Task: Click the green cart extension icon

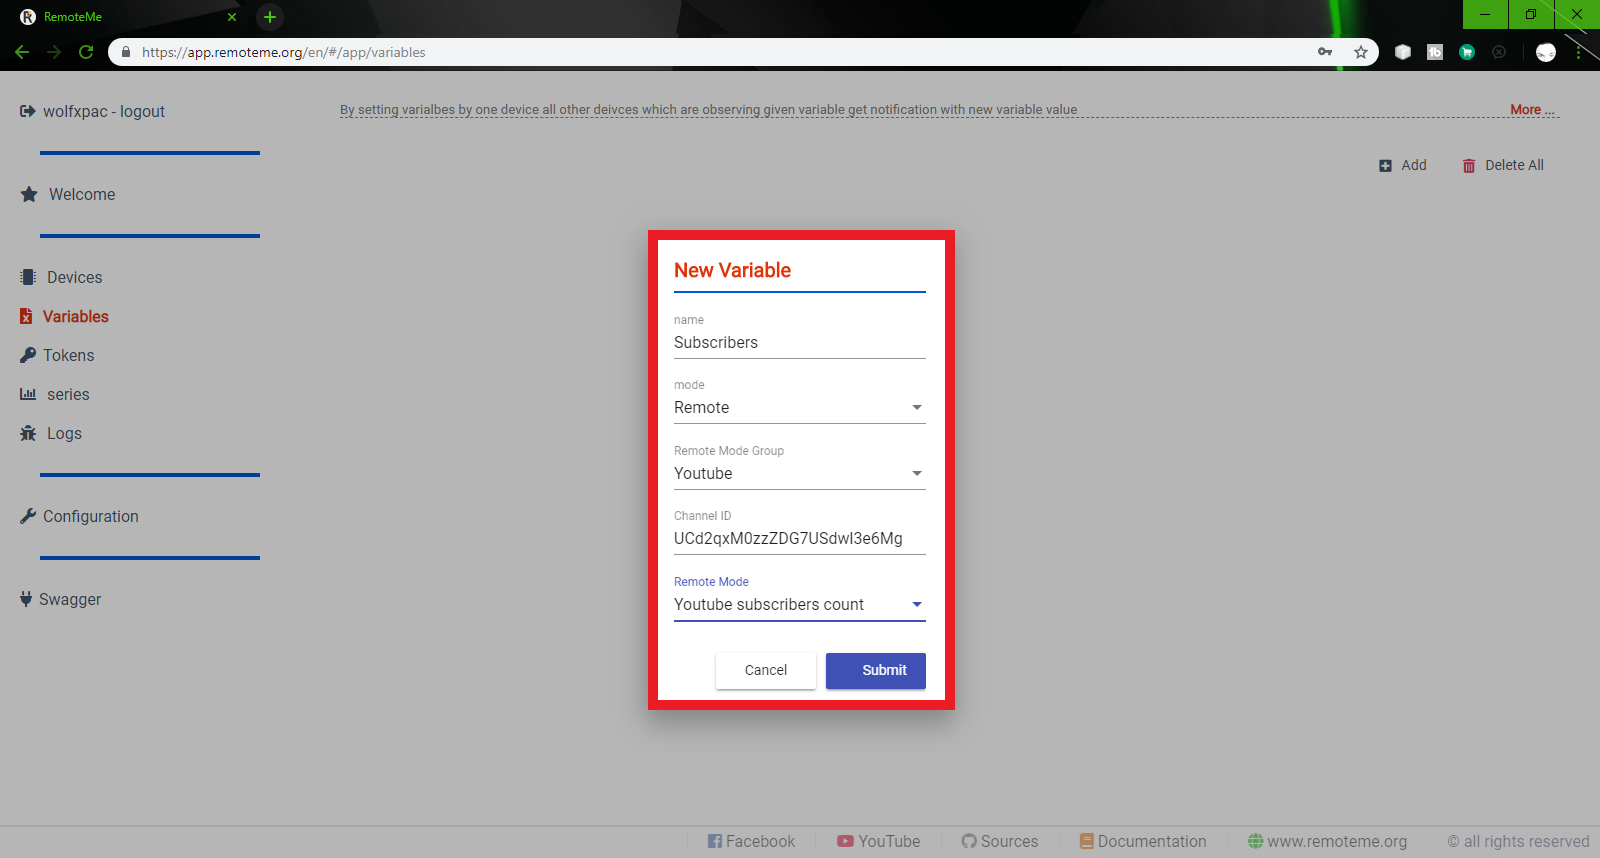Action: pos(1467,52)
